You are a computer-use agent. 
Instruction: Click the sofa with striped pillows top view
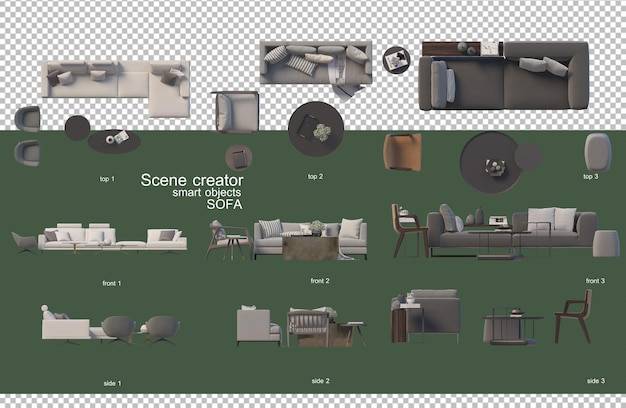(x=316, y=62)
